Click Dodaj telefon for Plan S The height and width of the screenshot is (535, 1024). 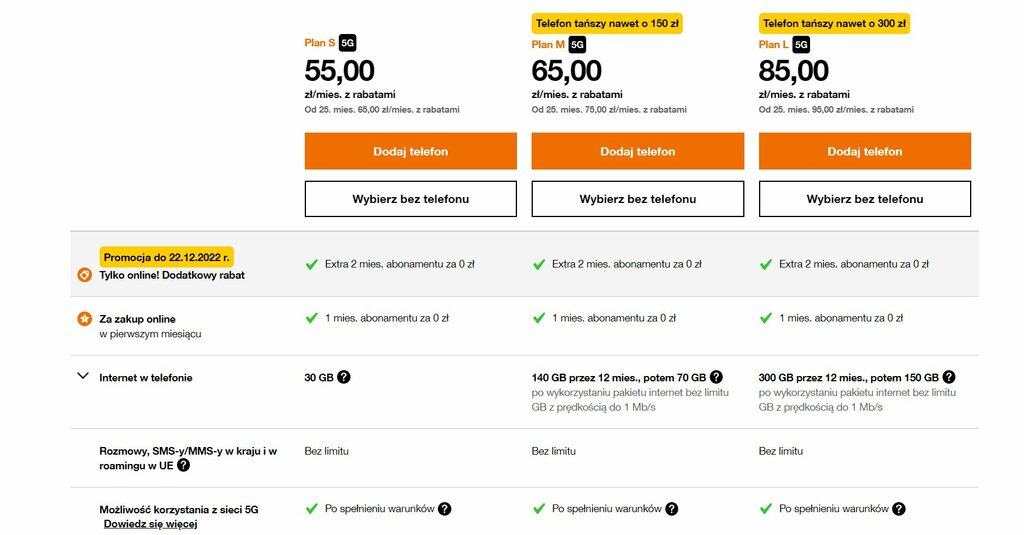(x=411, y=152)
